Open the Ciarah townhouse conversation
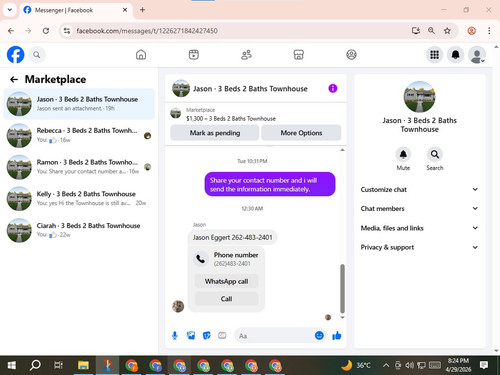Image resolution: width=500 pixels, height=375 pixels. point(79,230)
